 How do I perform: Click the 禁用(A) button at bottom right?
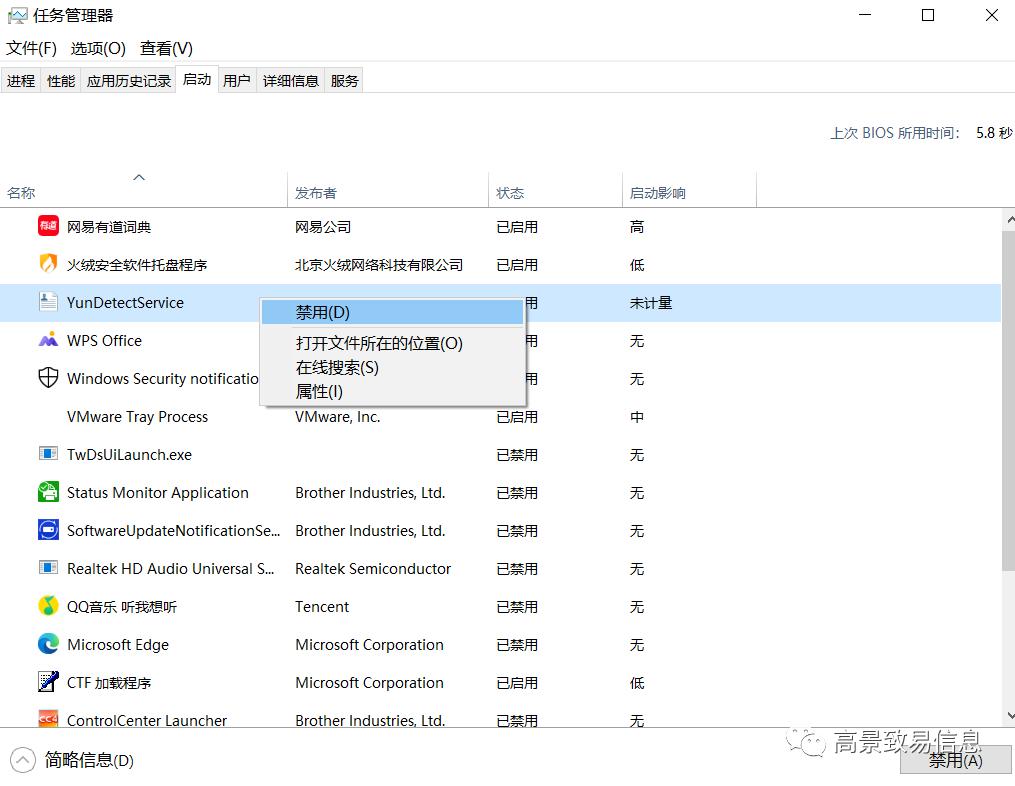954,760
